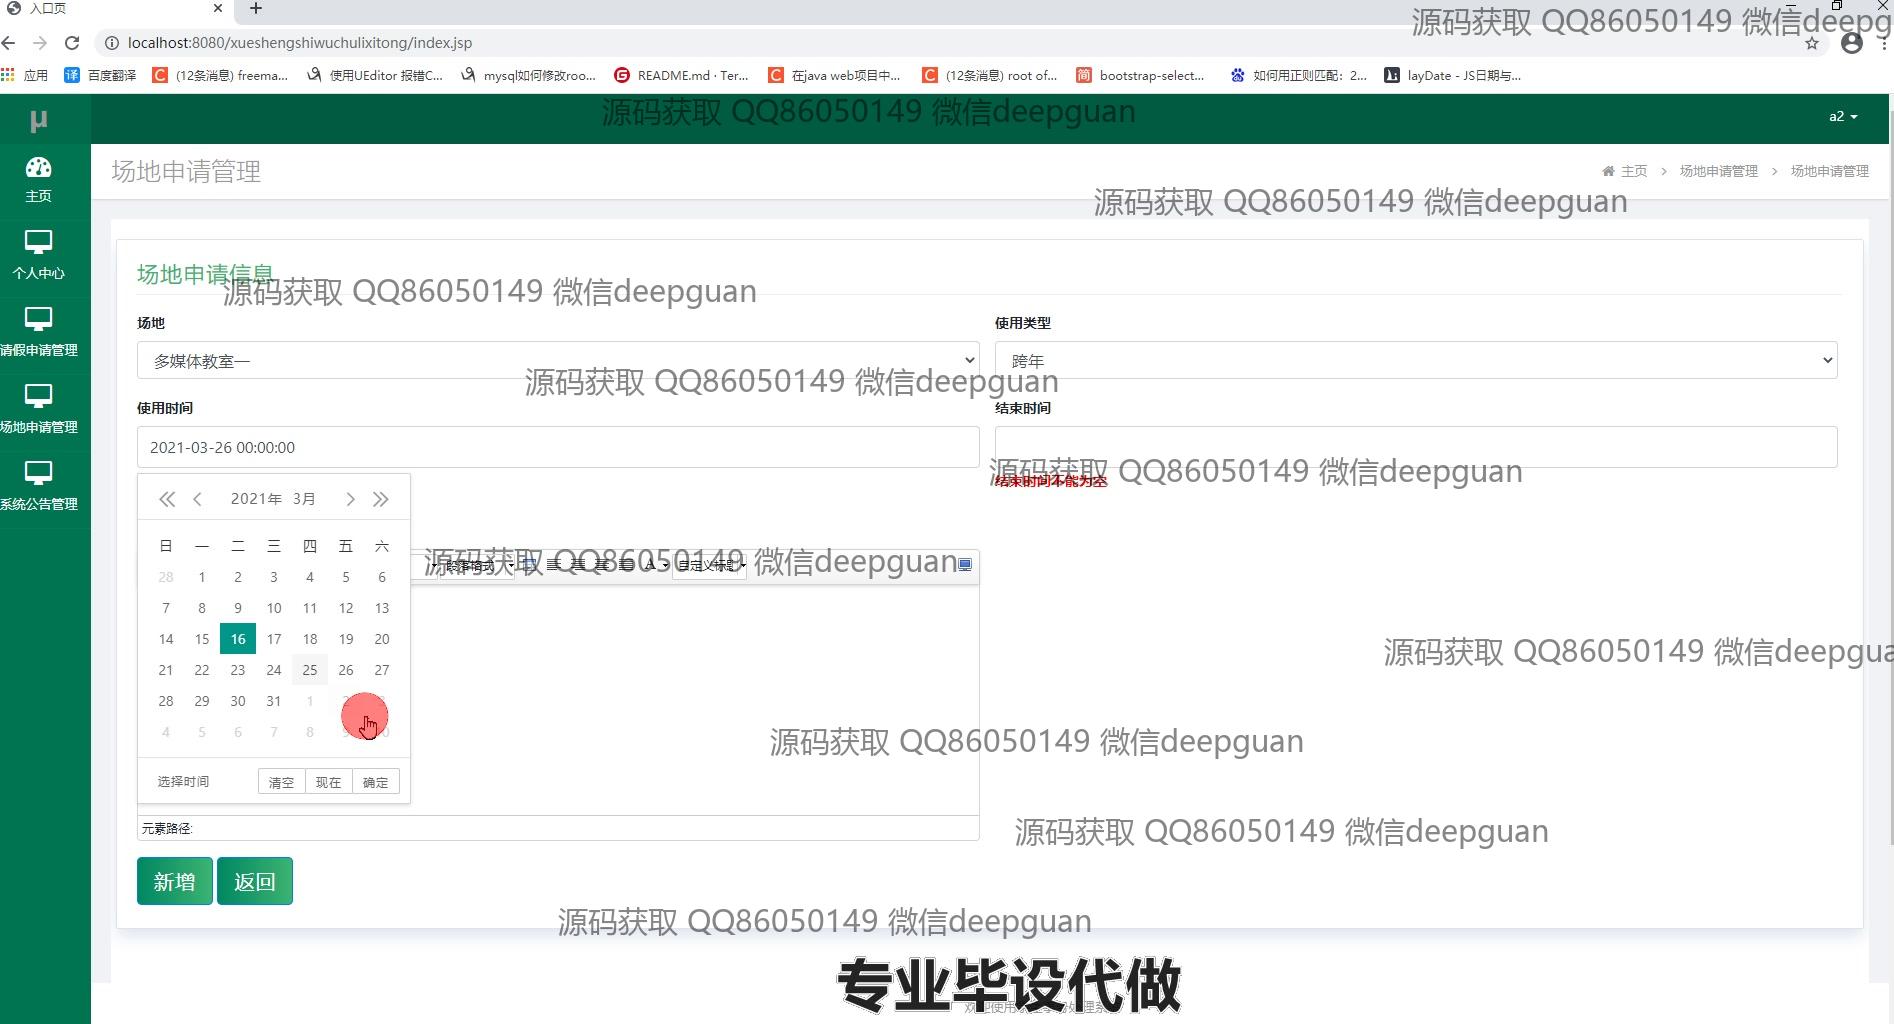This screenshot has width=1894, height=1024.
Task: Open the a2 user menu
Action: tap(1842, 117)
